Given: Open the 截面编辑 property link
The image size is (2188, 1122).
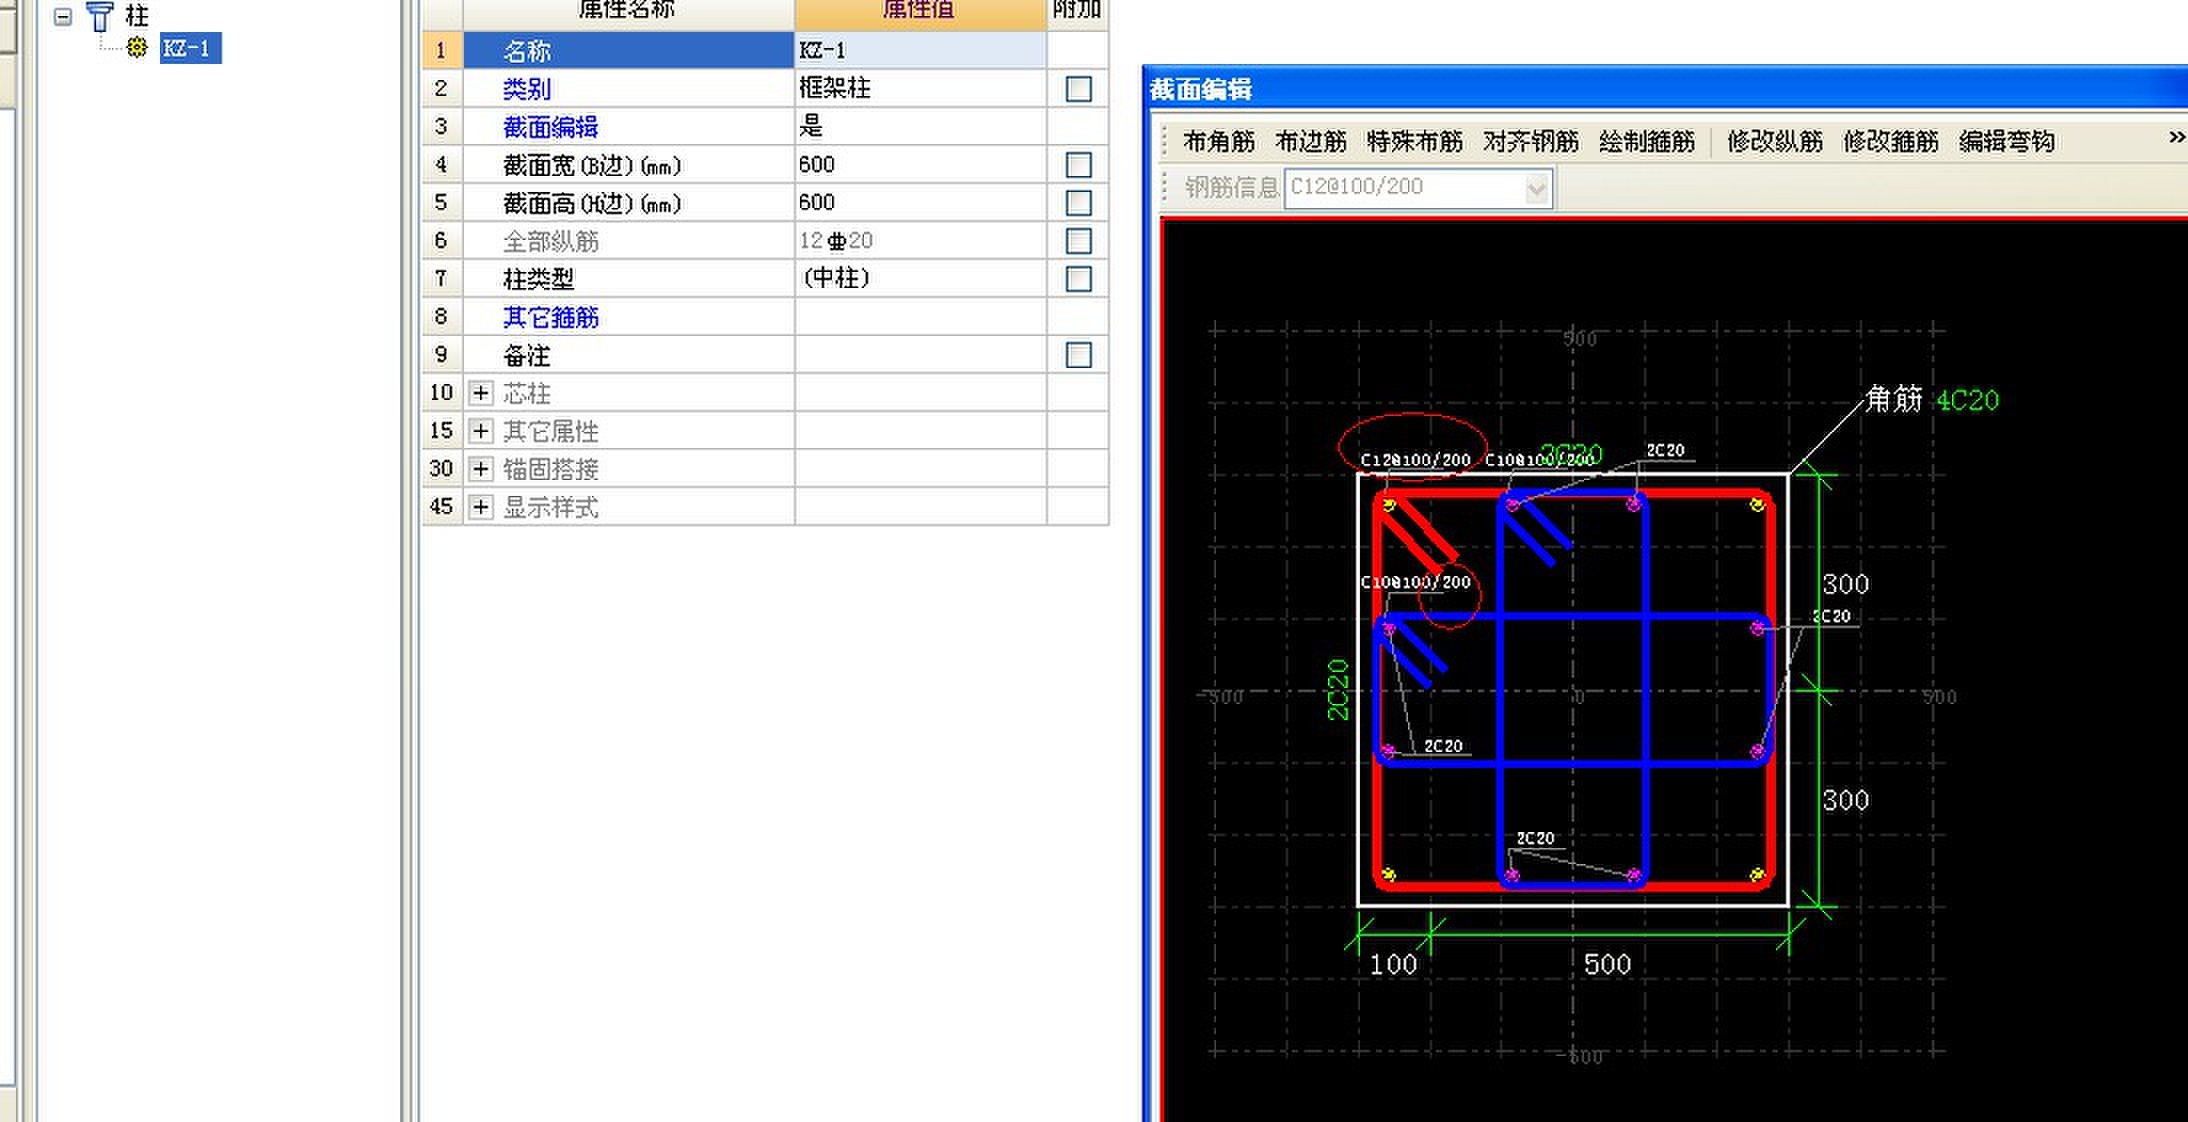Looking at the screenshot, I should coord(551,127).
